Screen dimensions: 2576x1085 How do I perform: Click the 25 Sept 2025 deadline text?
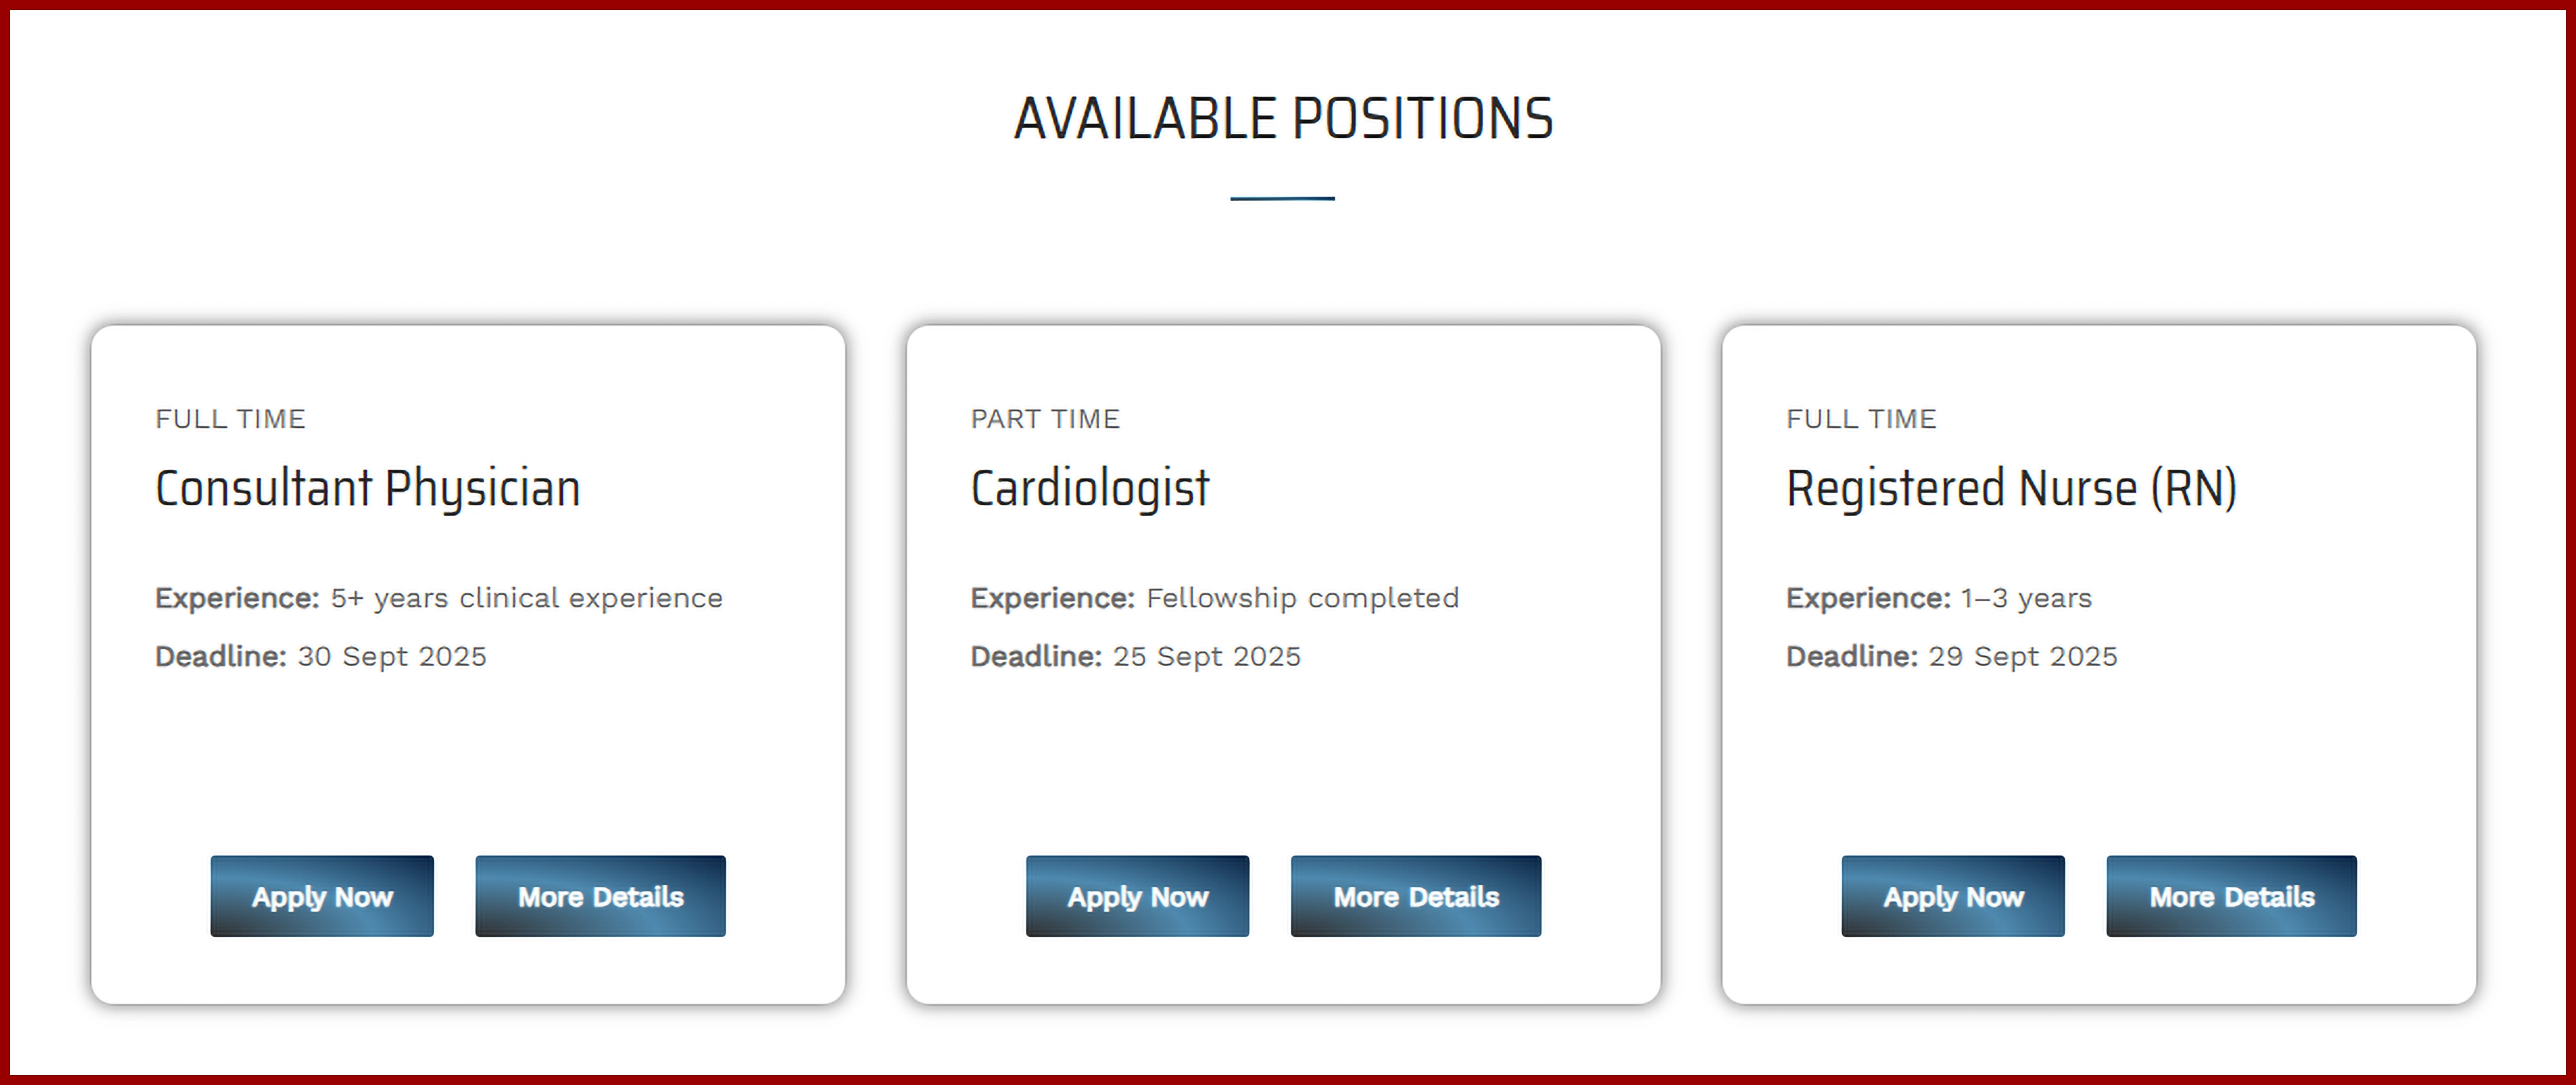click(1207, 657)
